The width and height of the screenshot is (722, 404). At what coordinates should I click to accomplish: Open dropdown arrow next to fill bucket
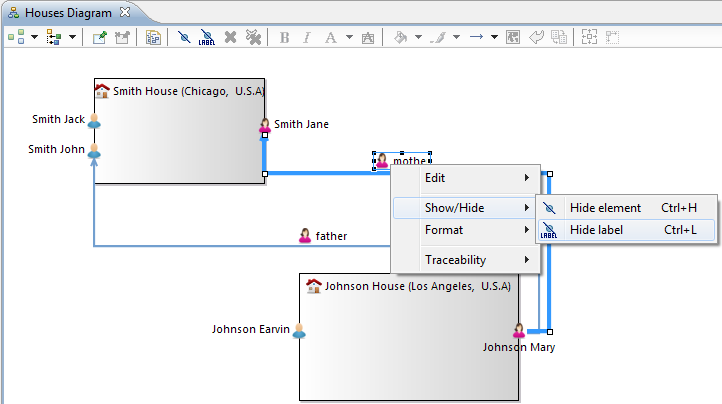point(417,37)
